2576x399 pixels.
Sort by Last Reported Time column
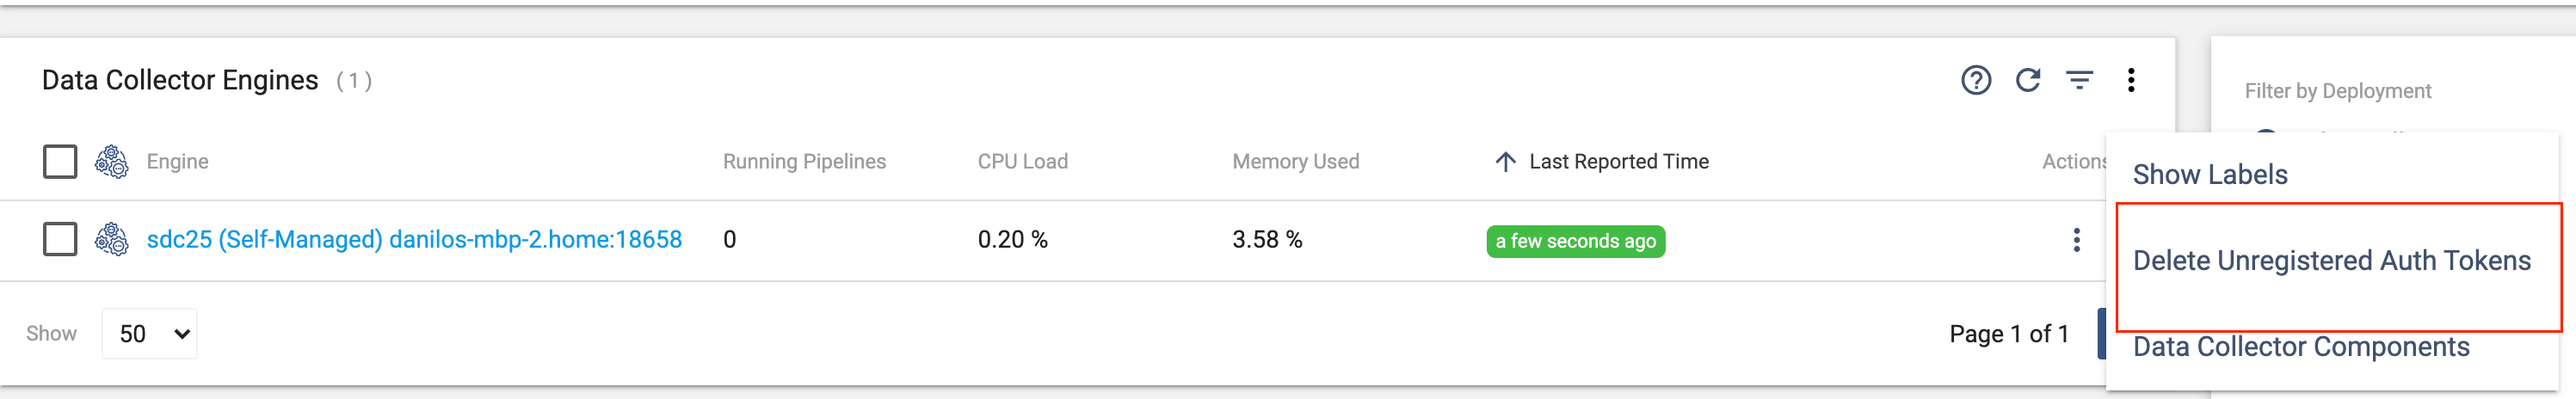pos(1618,162)
